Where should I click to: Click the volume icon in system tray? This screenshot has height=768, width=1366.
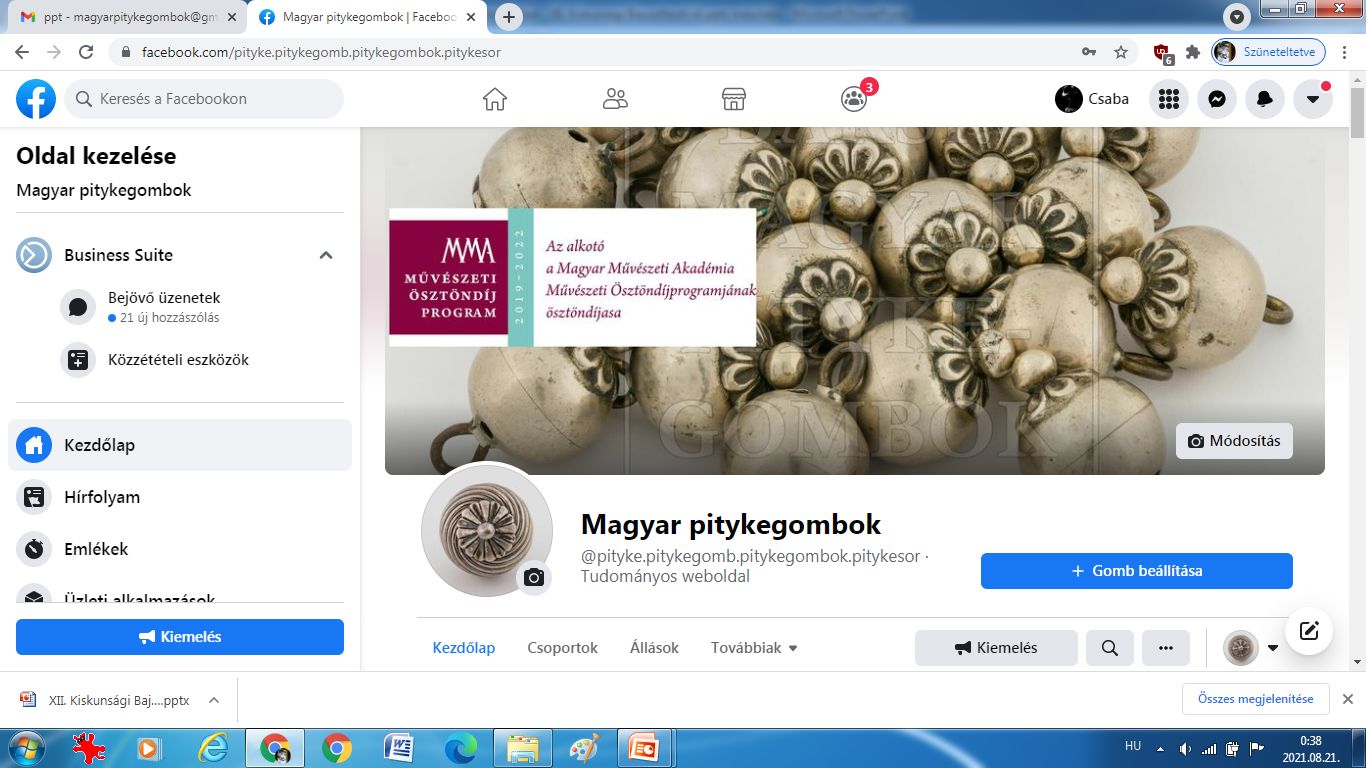(x=1186, y=748)
